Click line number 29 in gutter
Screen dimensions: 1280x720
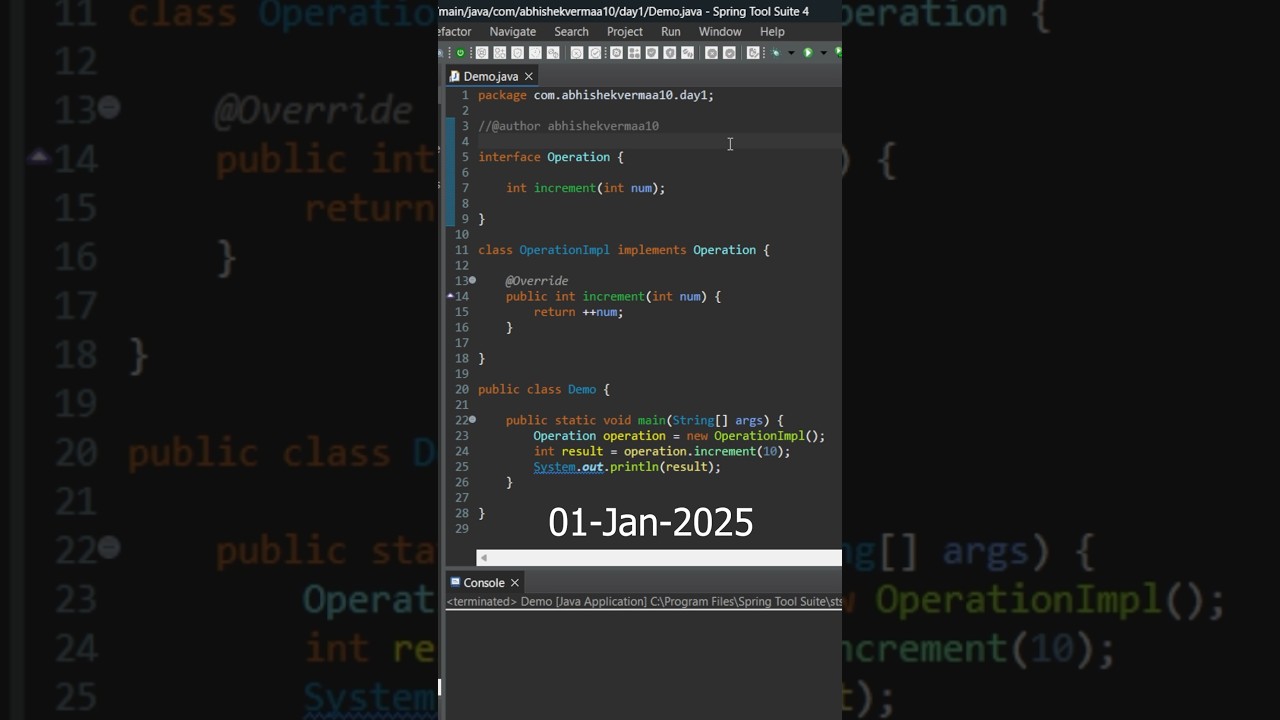462,529
